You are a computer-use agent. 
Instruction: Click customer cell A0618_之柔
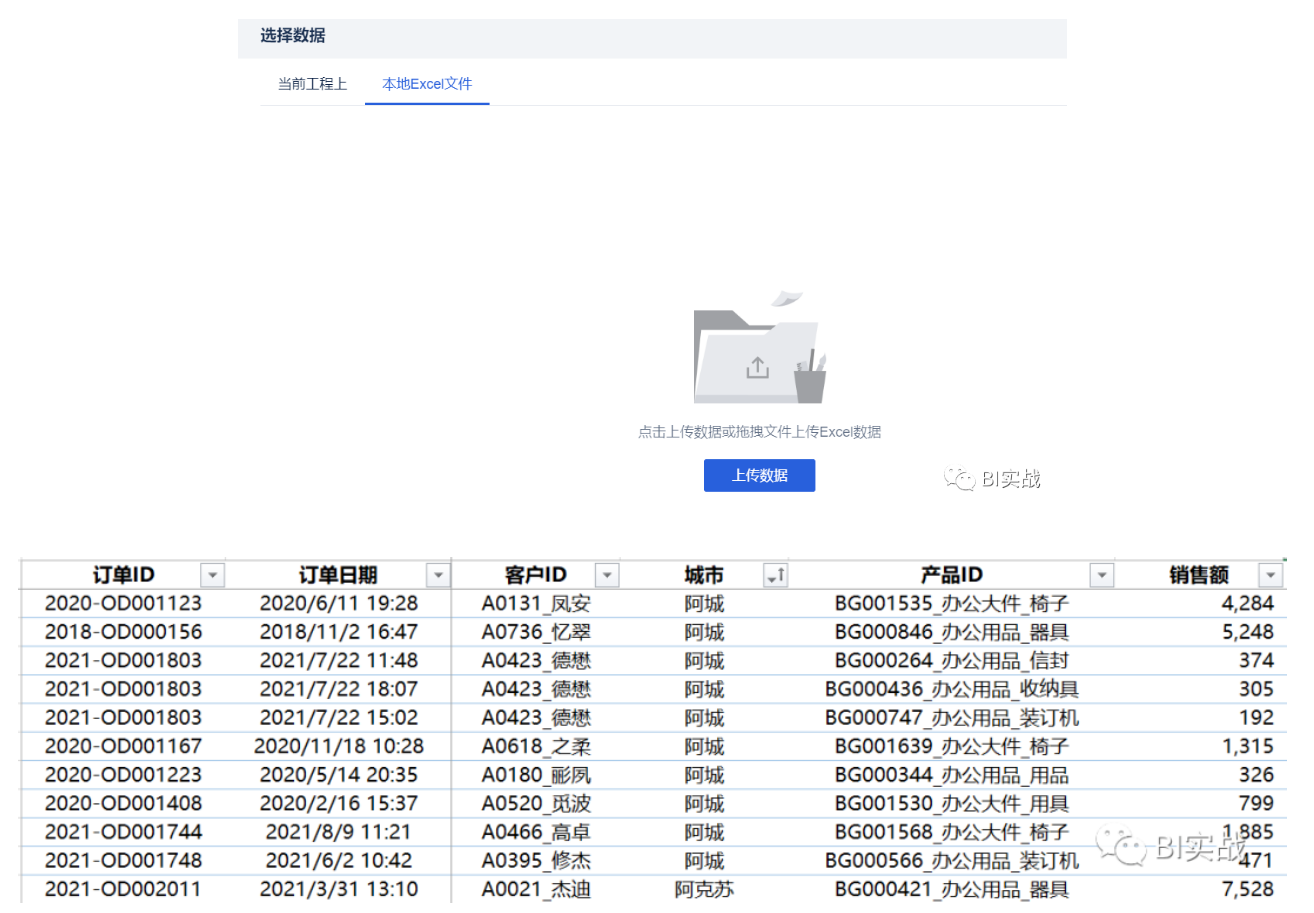coord(536,746)
